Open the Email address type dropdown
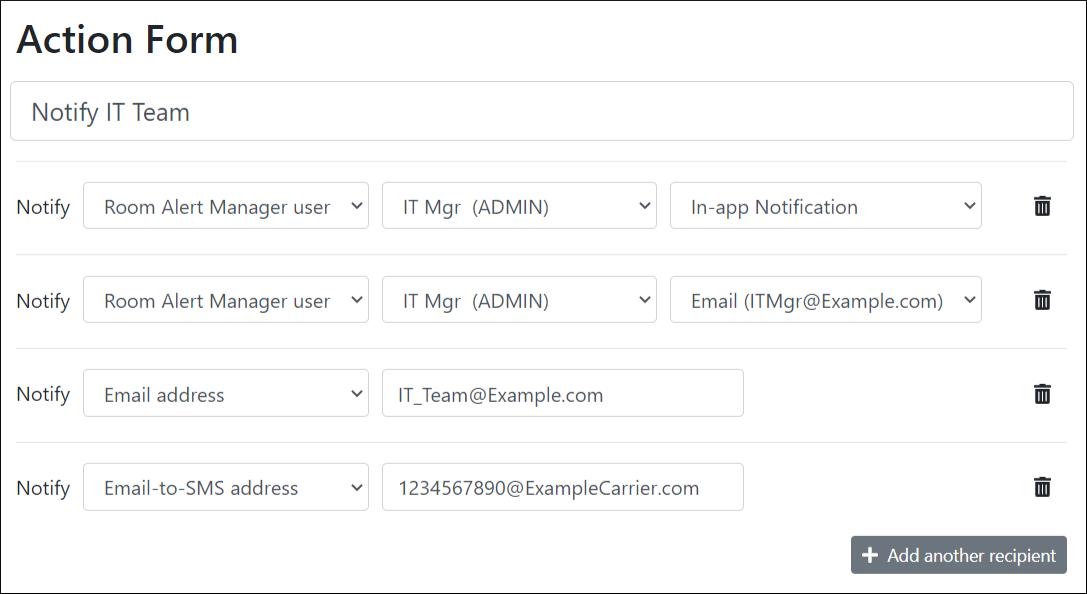The width and height of the screenshot is (1087, 594). (x=225, y=394)
